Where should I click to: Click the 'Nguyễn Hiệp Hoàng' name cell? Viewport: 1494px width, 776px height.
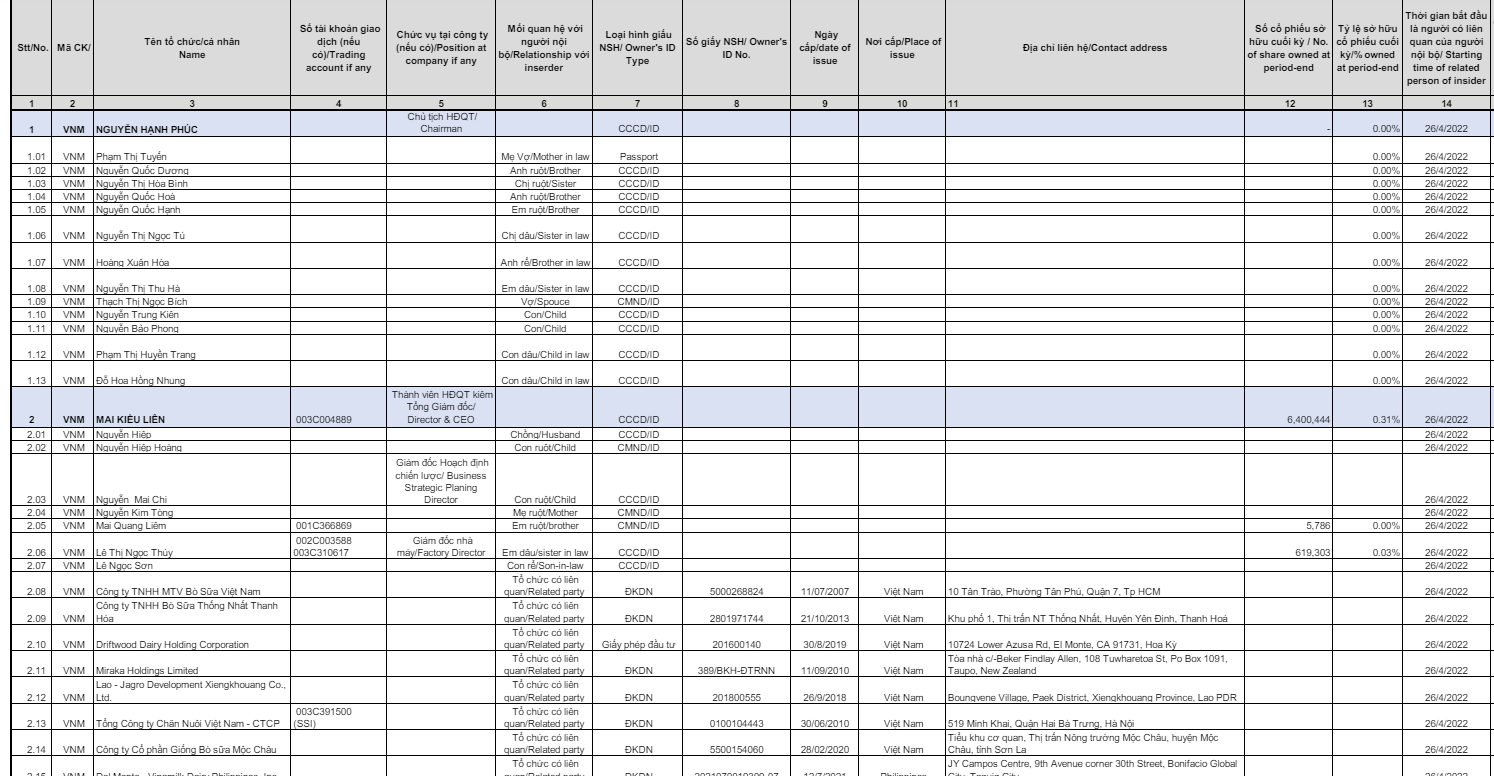190,445
